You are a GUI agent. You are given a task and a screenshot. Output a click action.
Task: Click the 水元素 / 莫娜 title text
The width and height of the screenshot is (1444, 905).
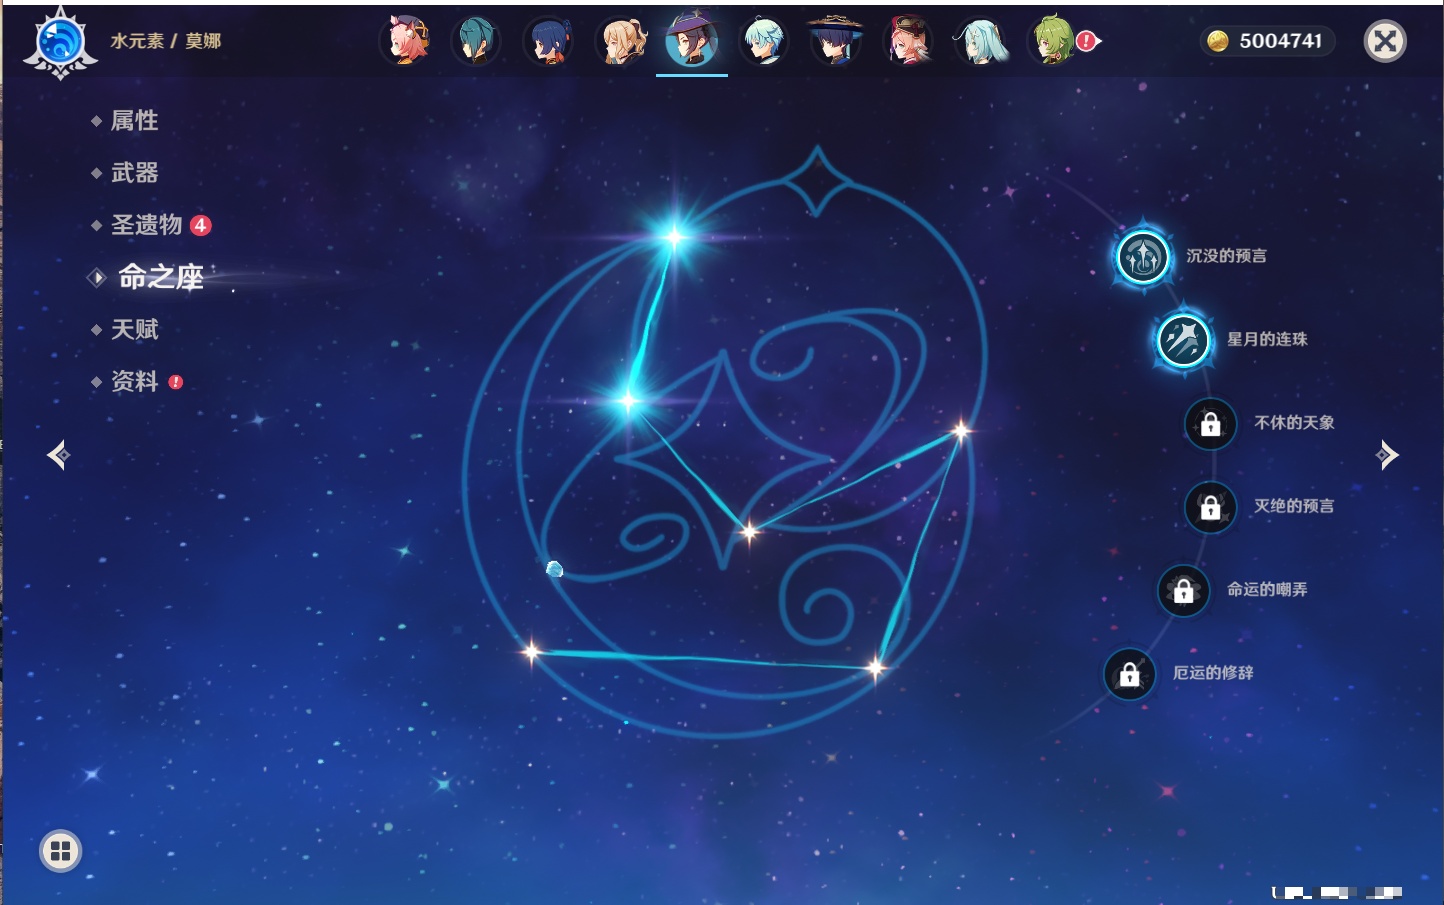pyautogui.click(x=165, y=41)
